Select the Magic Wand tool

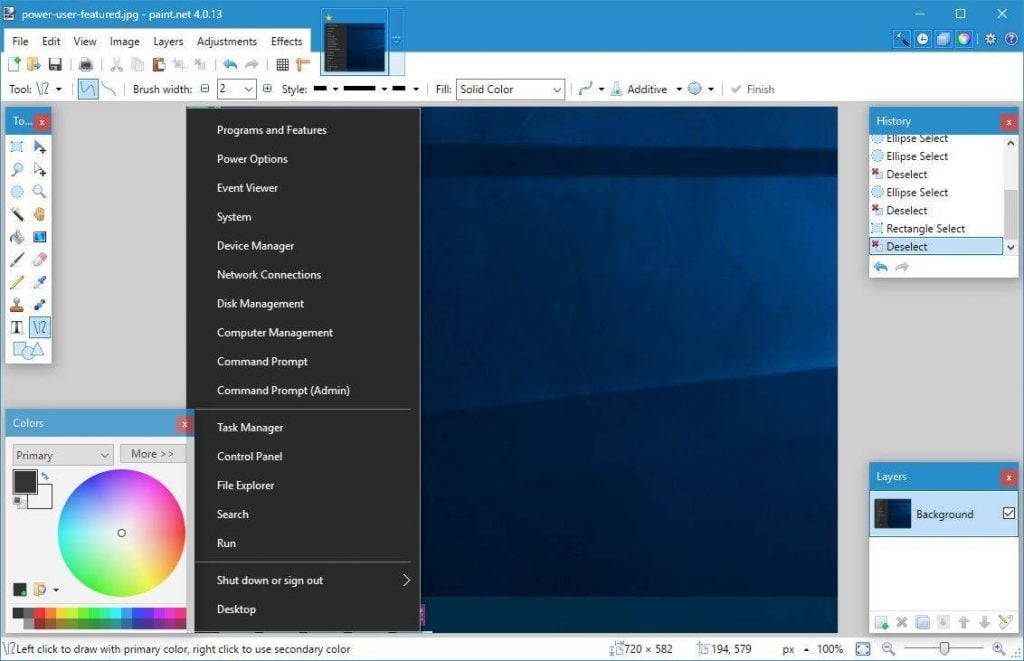17,214
